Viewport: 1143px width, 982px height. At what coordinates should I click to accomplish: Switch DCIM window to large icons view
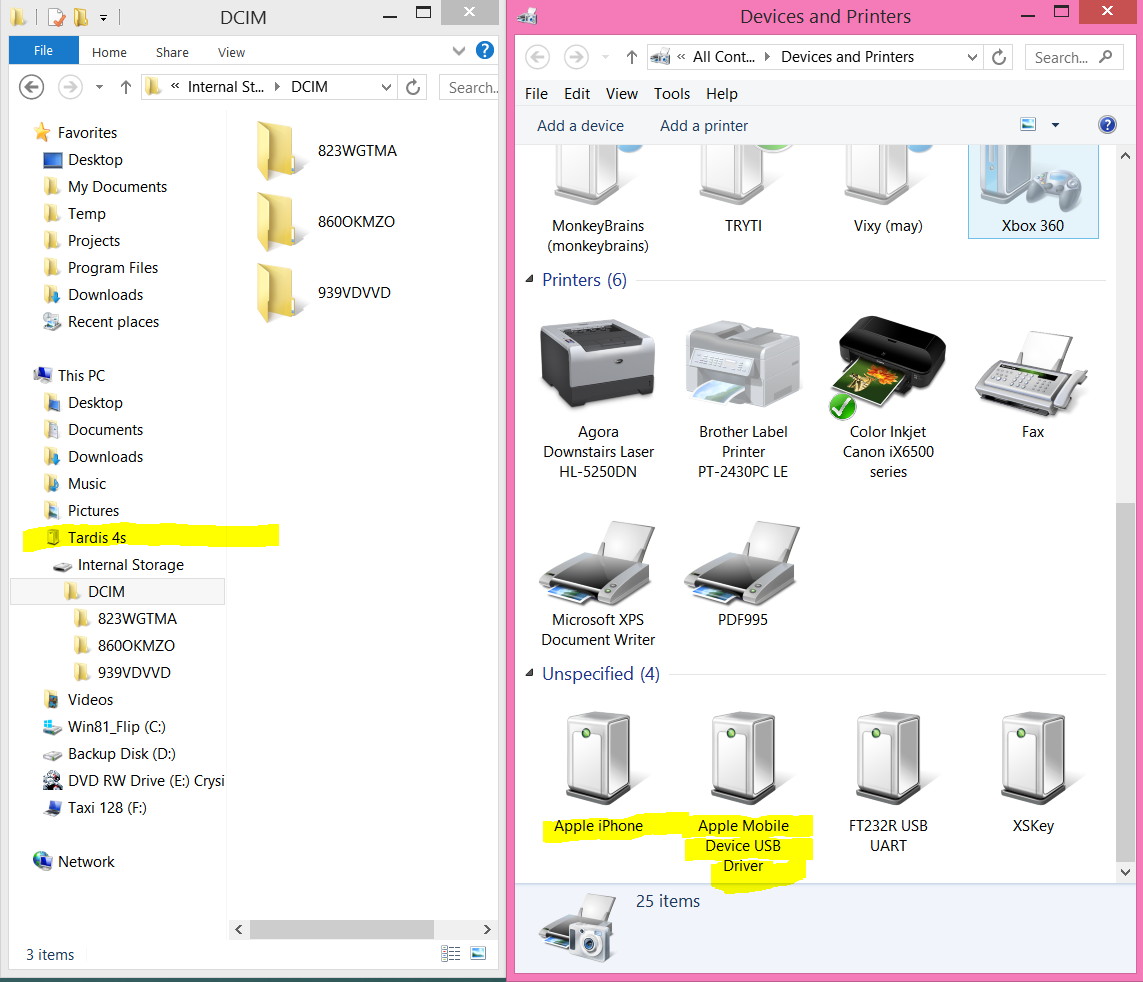pyautogui.click(x=478, y=953)
